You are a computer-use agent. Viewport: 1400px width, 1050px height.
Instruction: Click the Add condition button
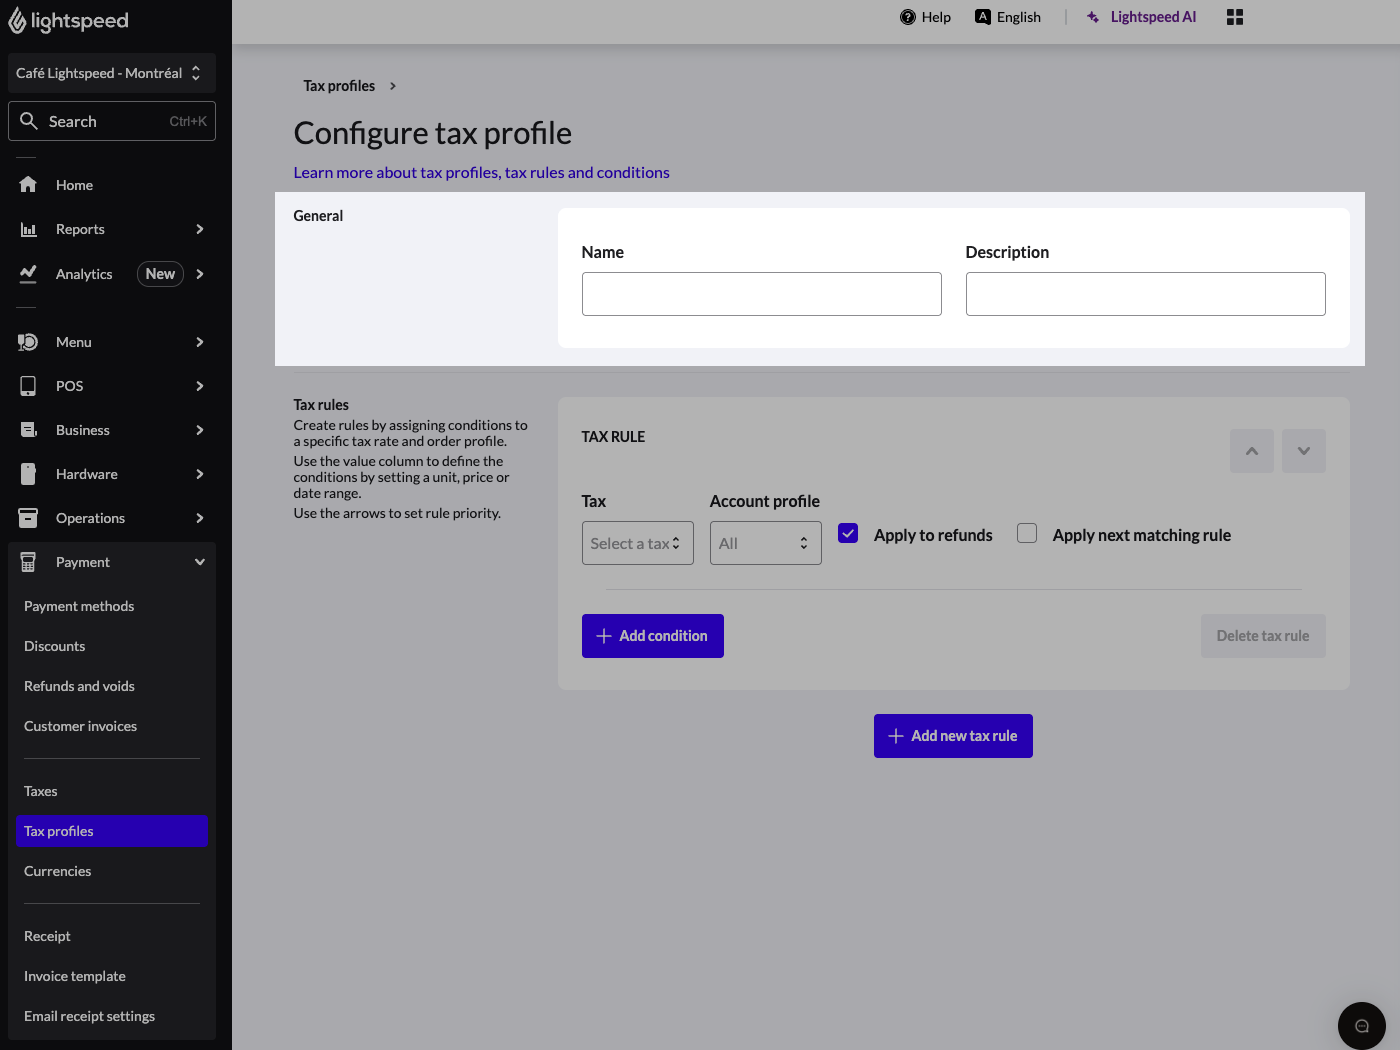coord(652,635)
